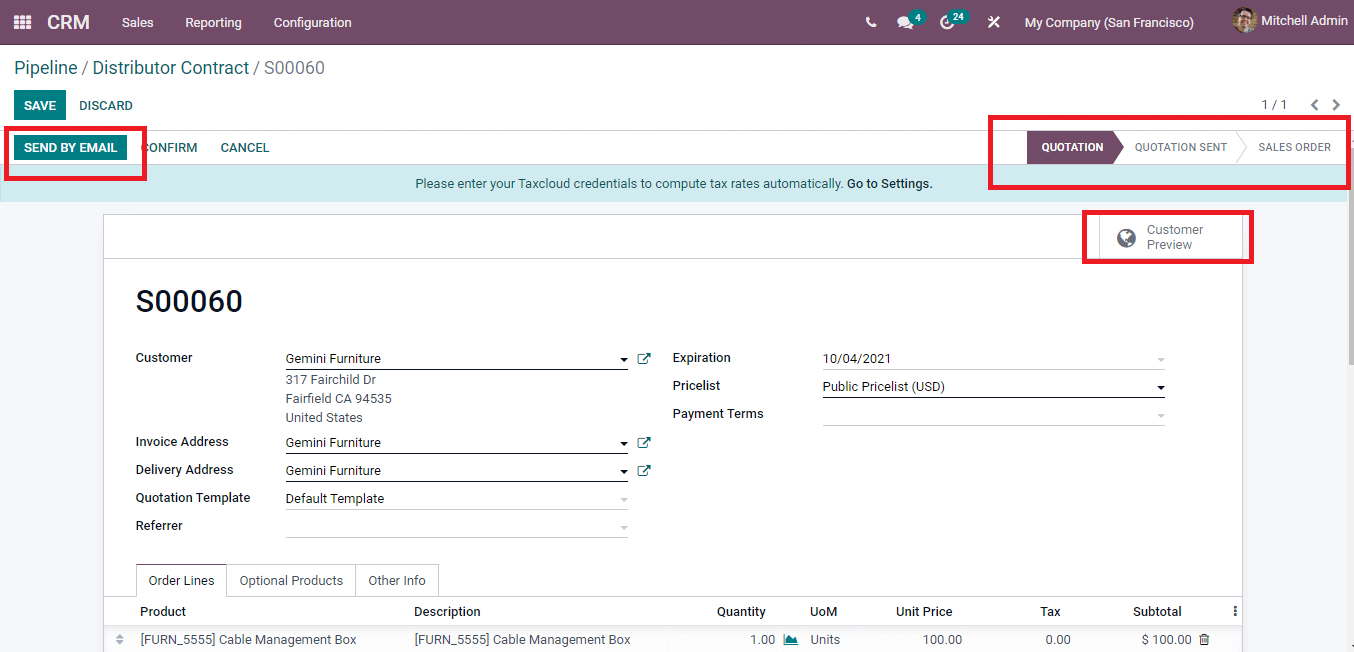Open the apps grid menu icon
Image resolution: width=1354 pixels, height=652 pixels.
[22, 22]
